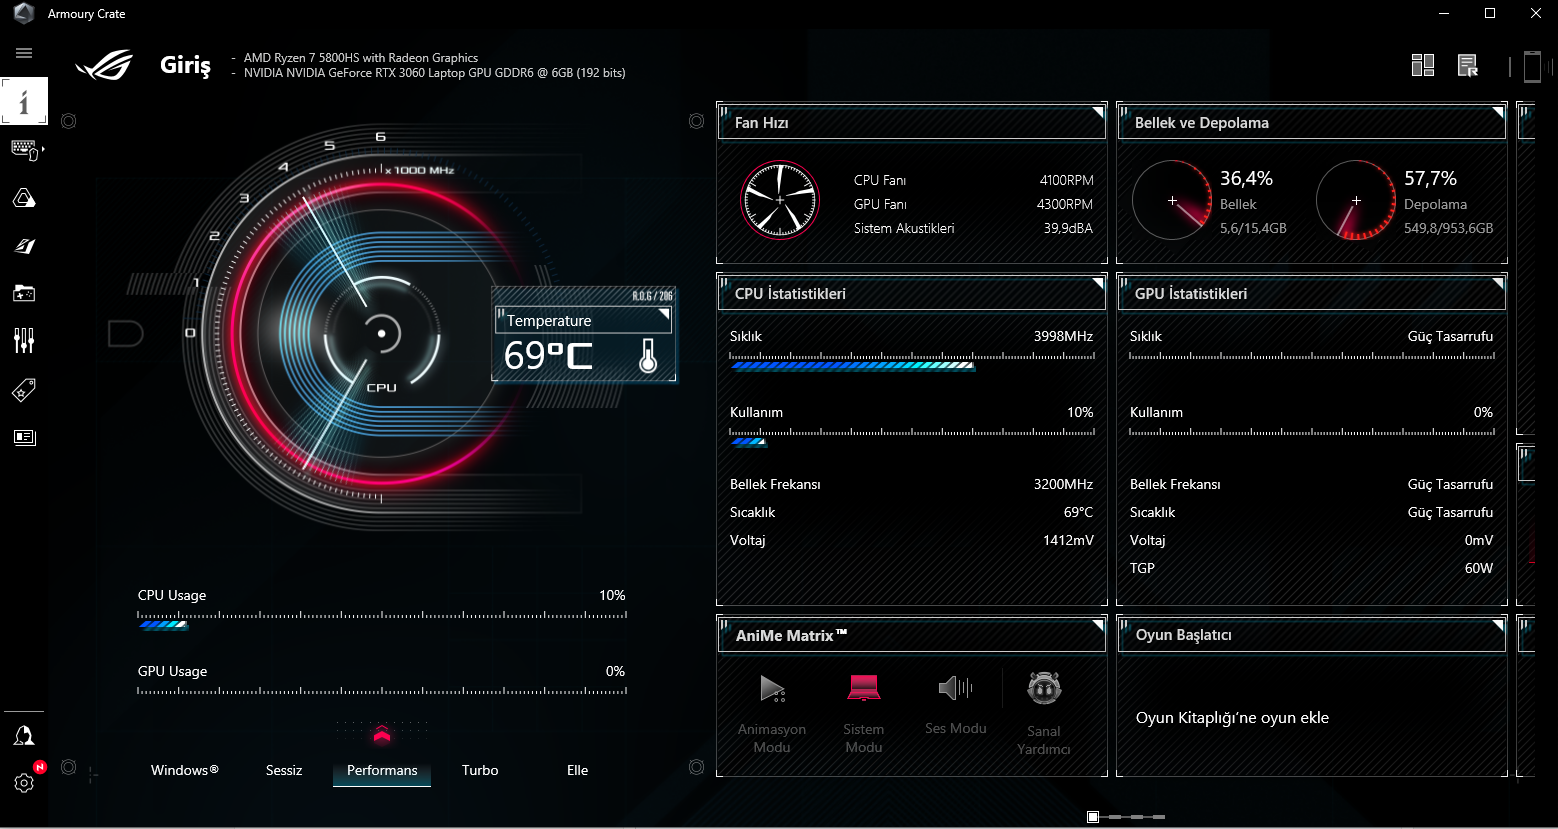Click the Sistem Modu laptop icon
Screen dimensions: 1558x829
point(864,687)
